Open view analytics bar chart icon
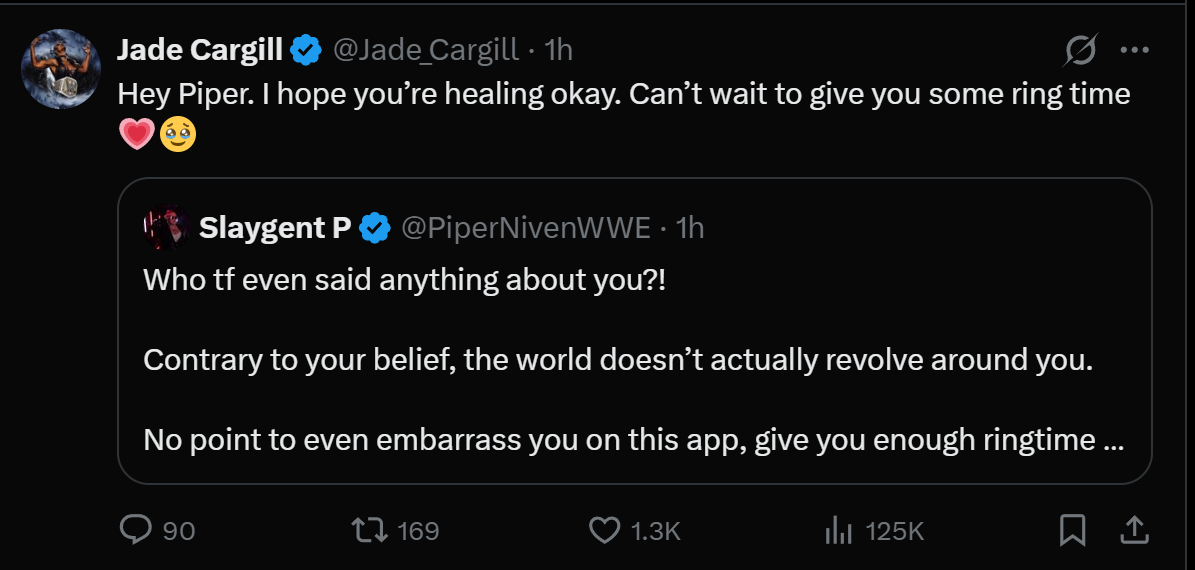Viewport: 1195px width, 570px height. [838, 530]
